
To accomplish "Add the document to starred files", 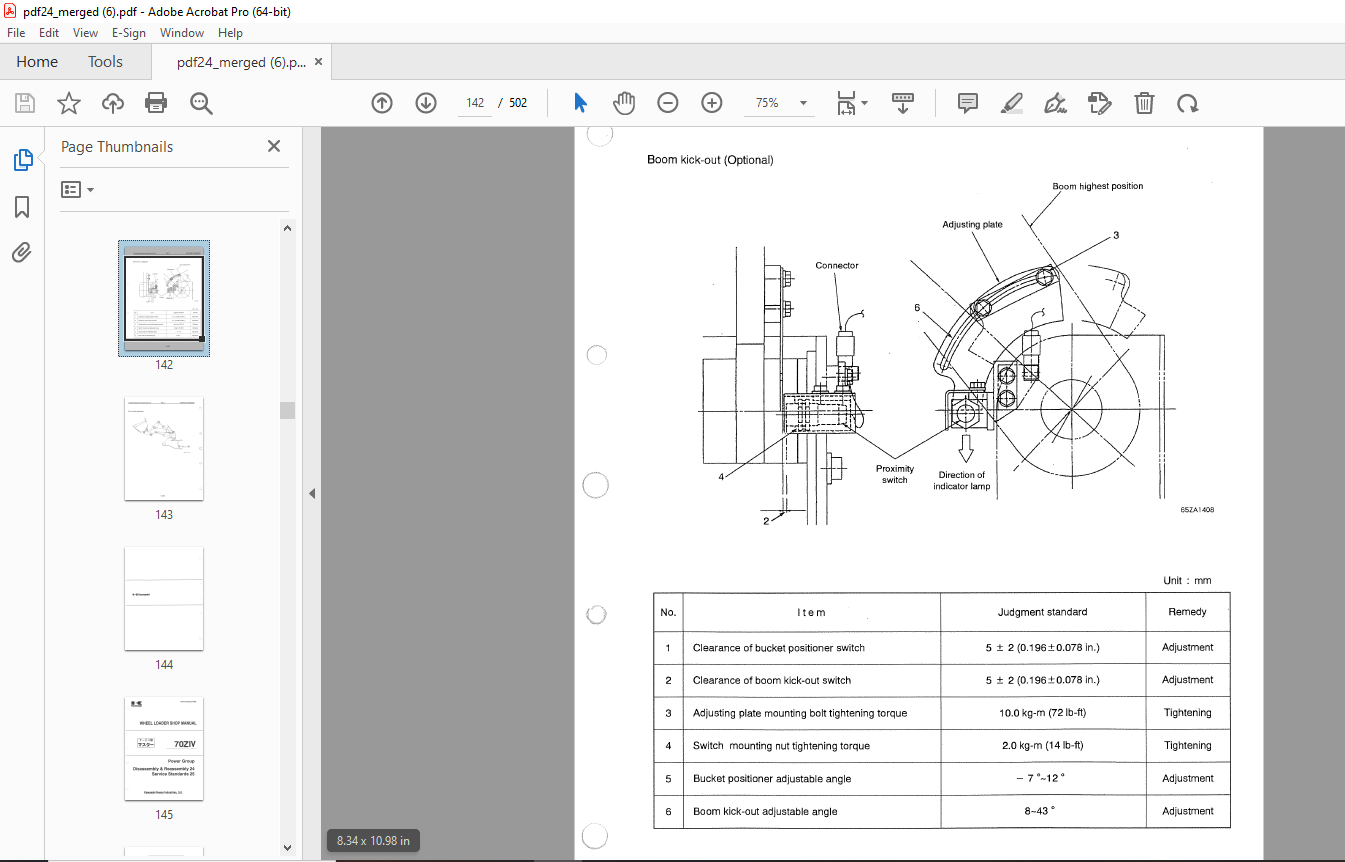I will click(x=68, y=103).
